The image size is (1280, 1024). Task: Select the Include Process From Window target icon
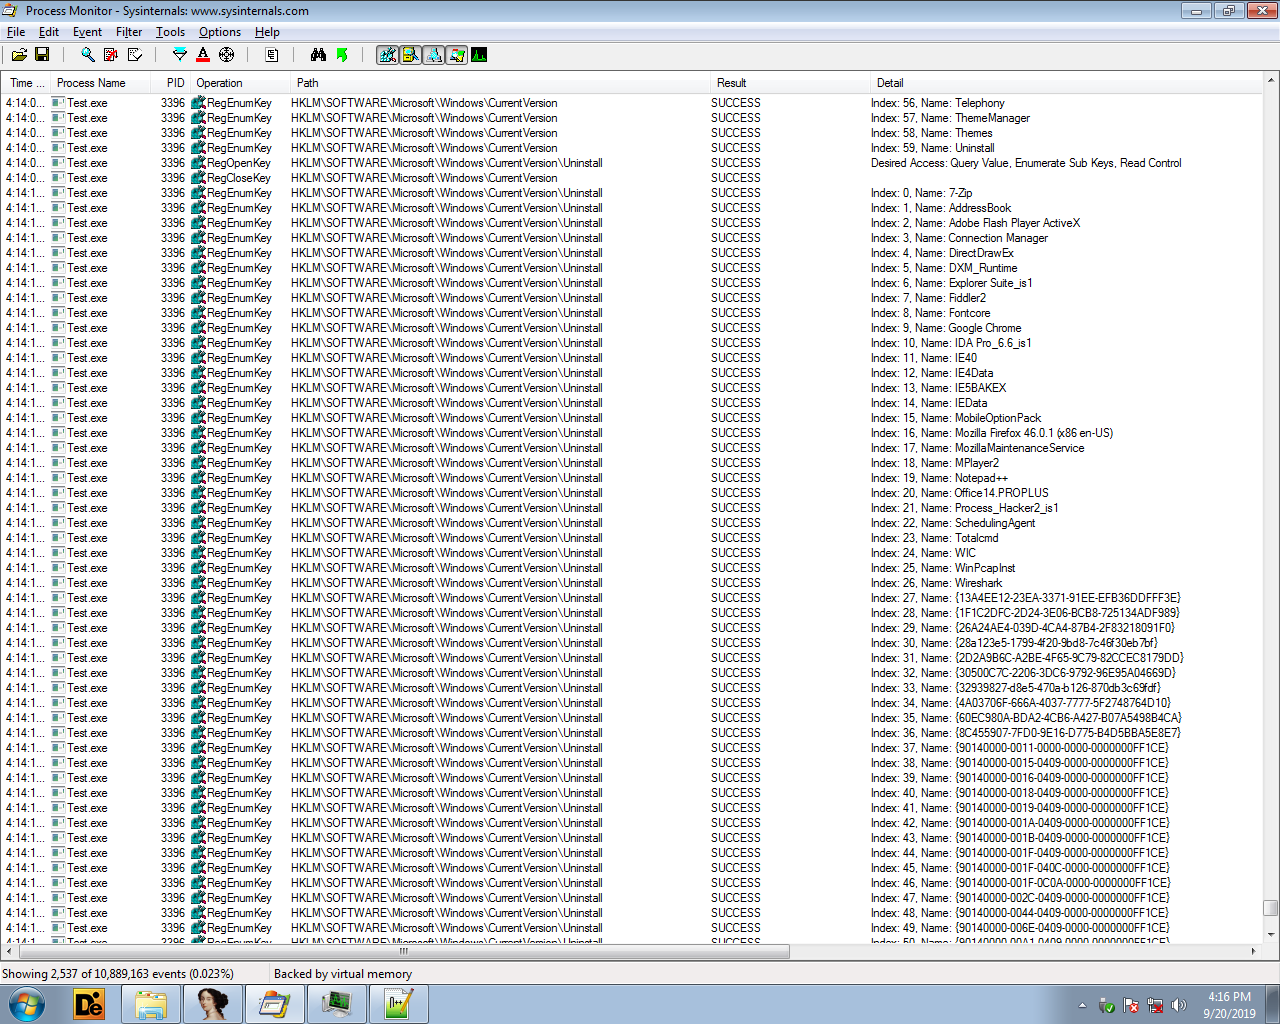tap(226, 55)
